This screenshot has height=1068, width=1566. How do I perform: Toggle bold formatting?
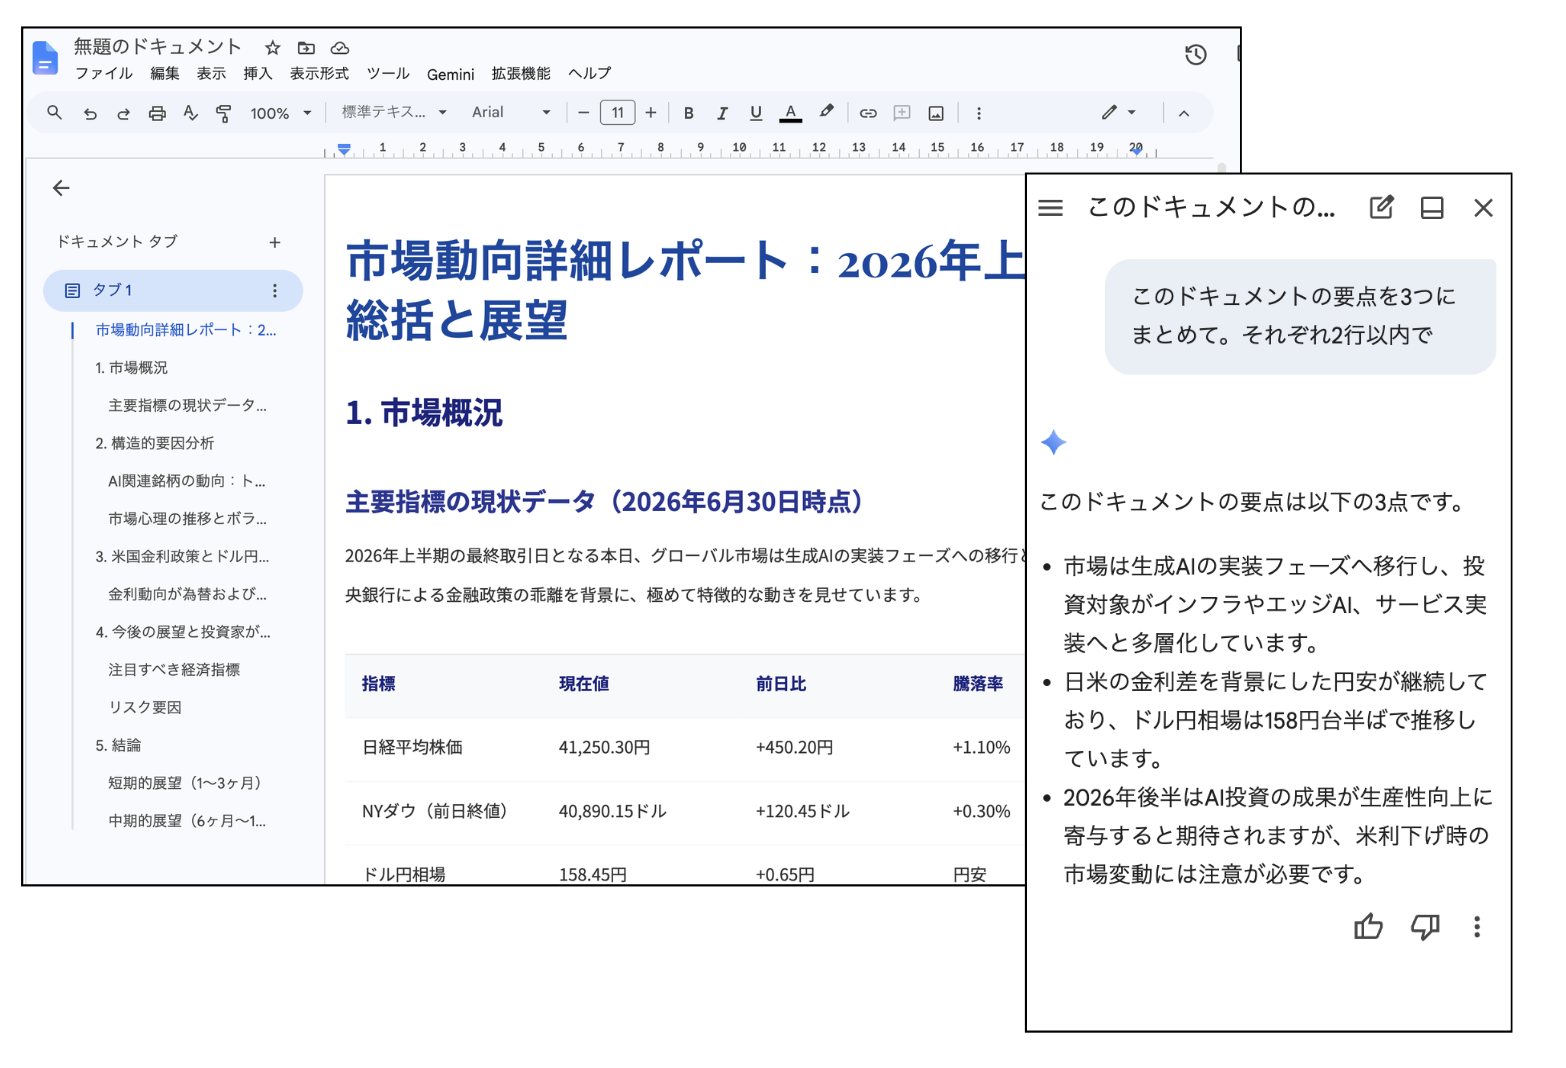tap(688, 113)
